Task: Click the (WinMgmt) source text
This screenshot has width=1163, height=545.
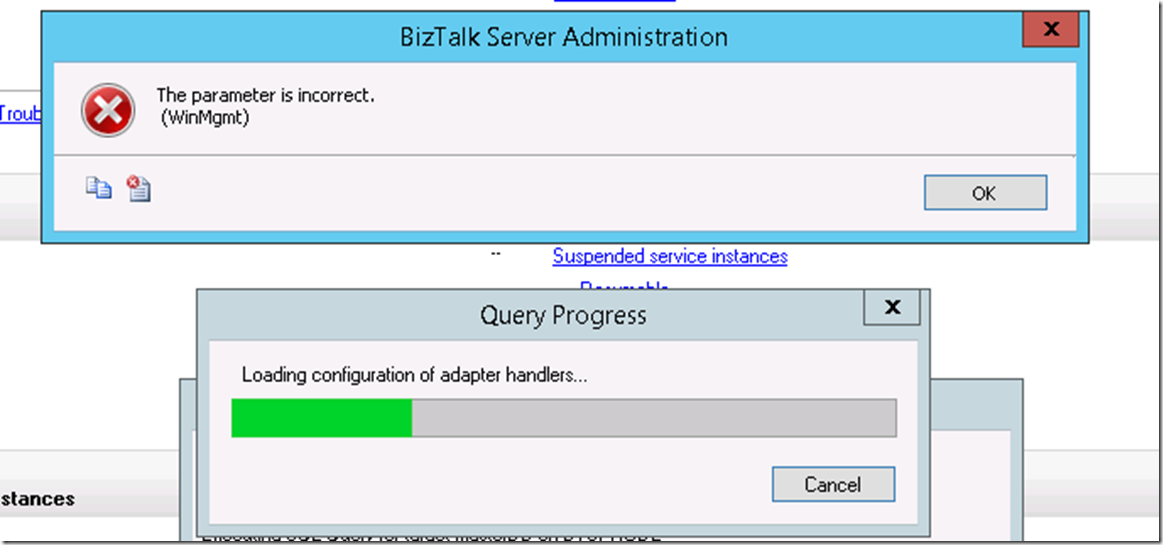Action: tap(205, 117)
